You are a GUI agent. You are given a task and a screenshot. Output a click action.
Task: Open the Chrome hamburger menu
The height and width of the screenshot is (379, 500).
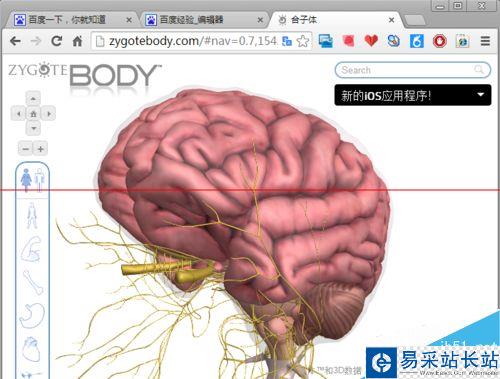[x=485, y=41]
